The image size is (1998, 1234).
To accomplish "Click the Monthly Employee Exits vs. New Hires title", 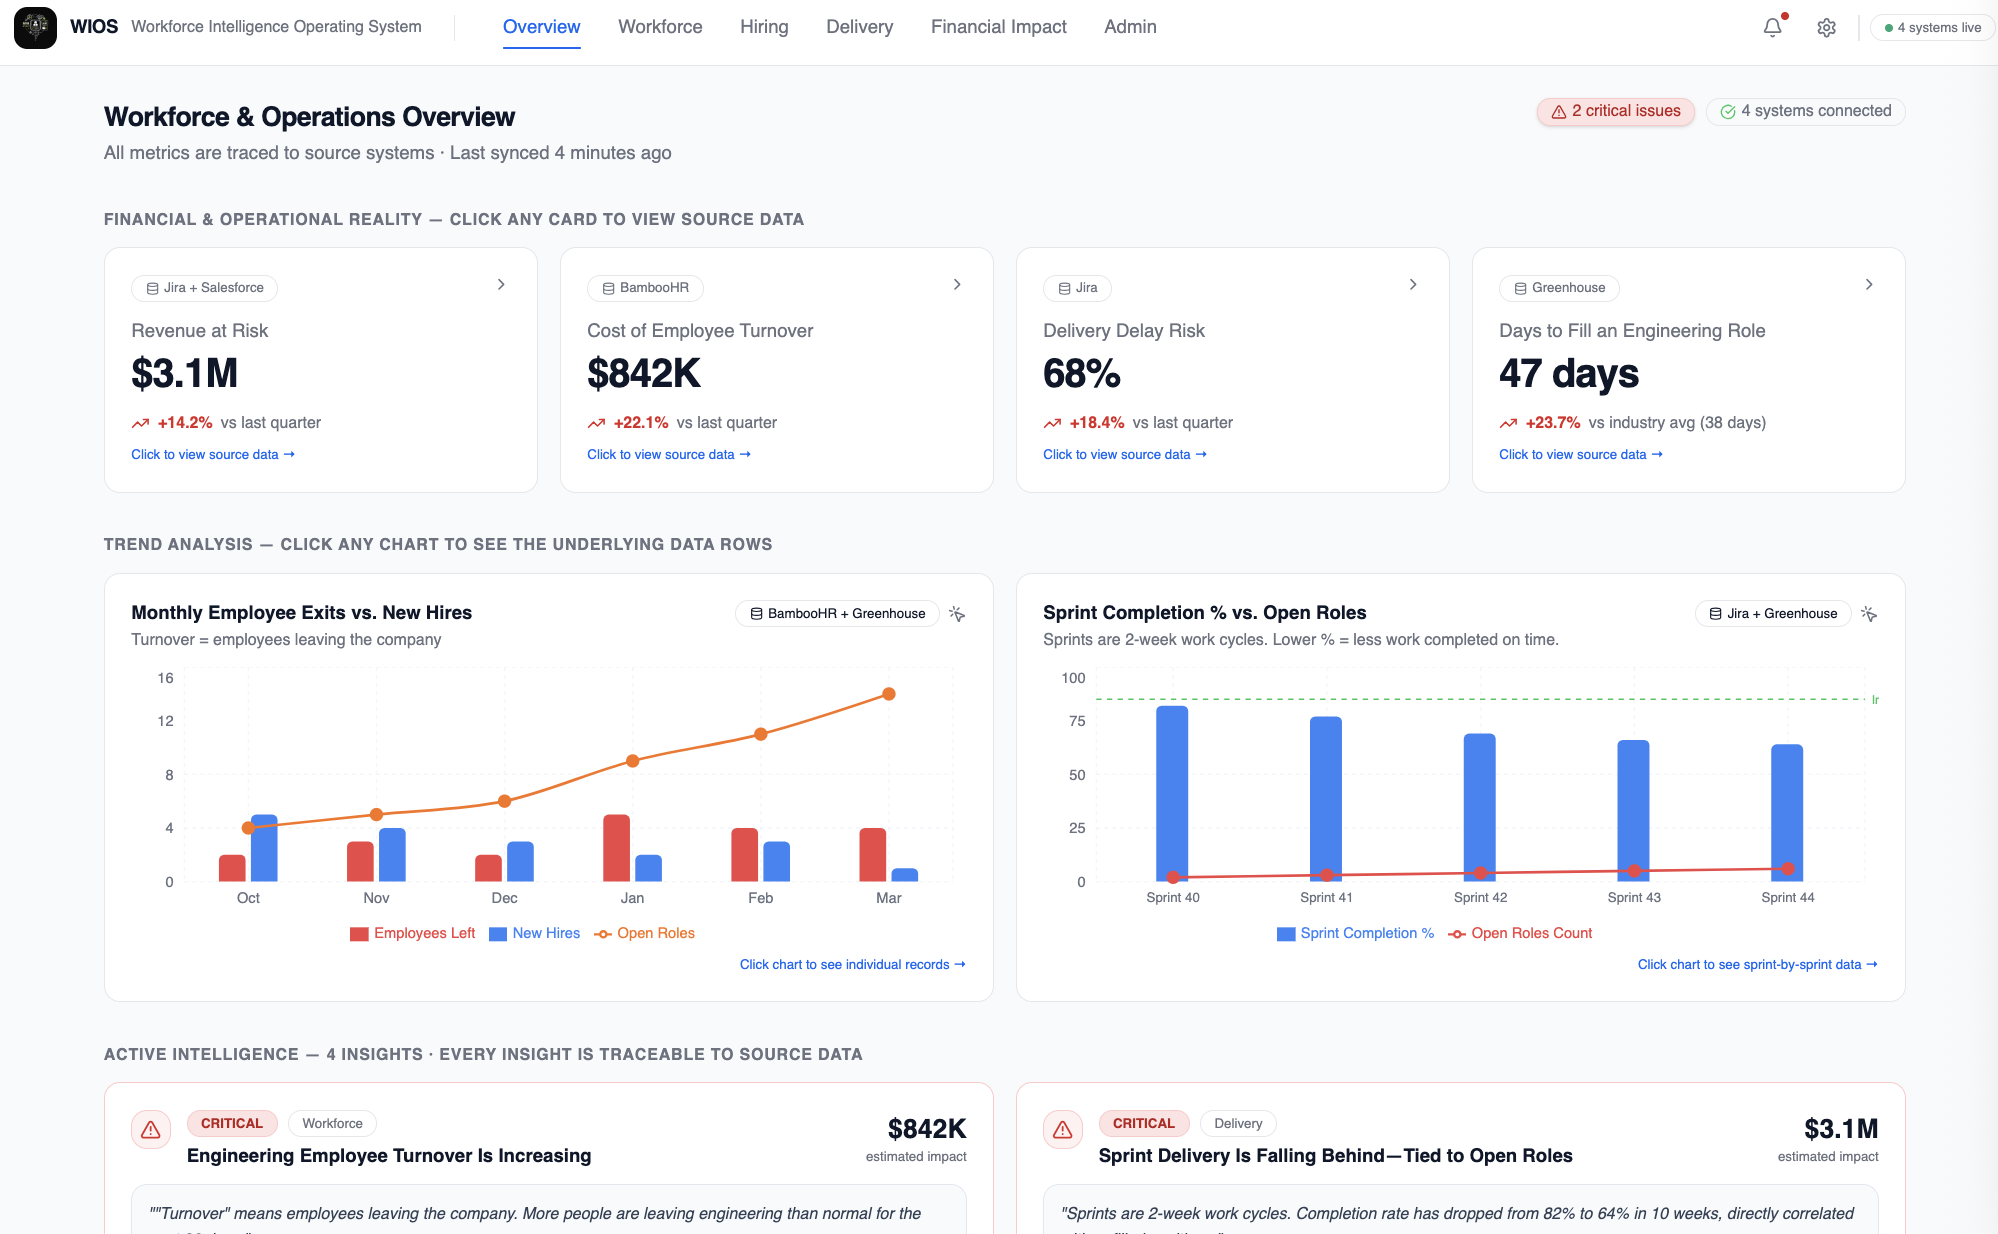I will pyautogui.click(x=301, y=613).
